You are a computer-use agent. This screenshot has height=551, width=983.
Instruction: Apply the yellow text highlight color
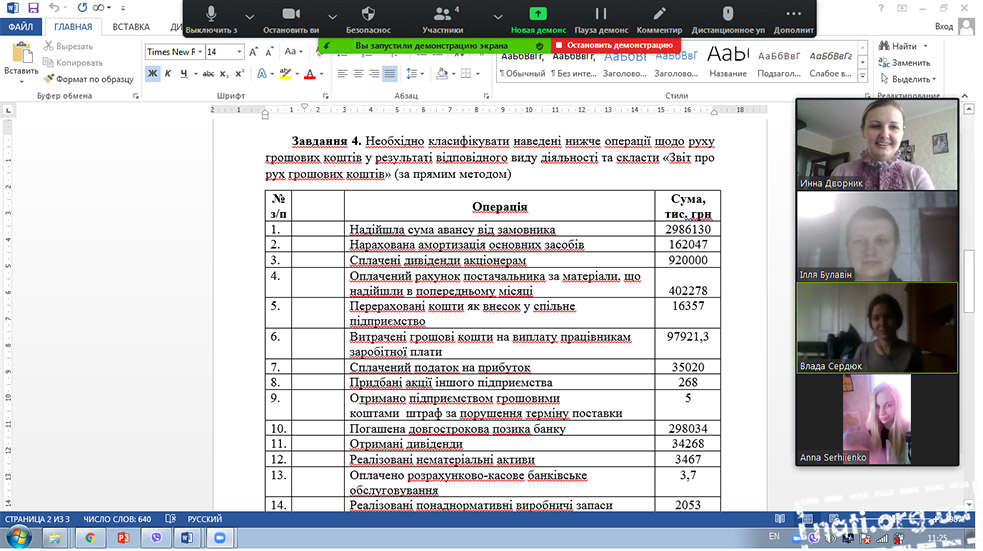tap(285, 74)
